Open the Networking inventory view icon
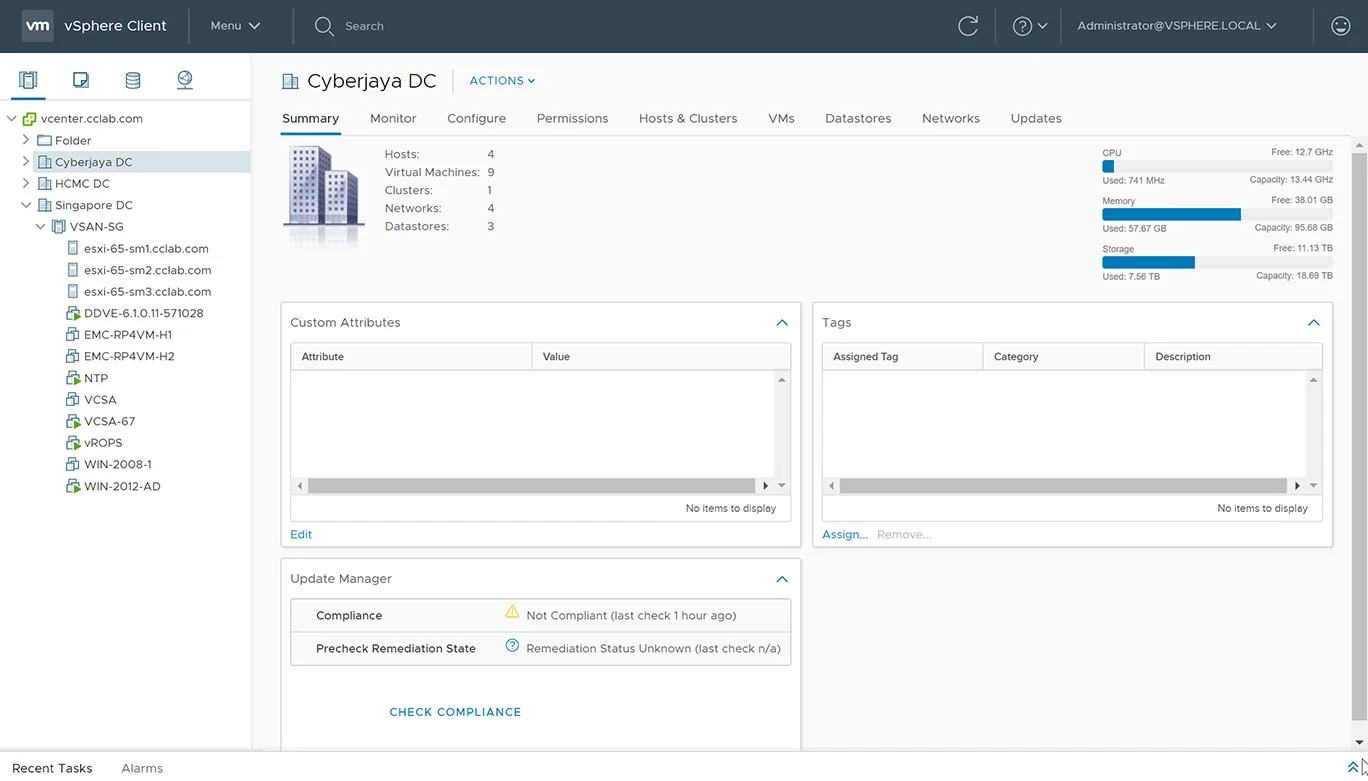The width and height of the screenshot is (1368, 781). click(x=185, y=80)
